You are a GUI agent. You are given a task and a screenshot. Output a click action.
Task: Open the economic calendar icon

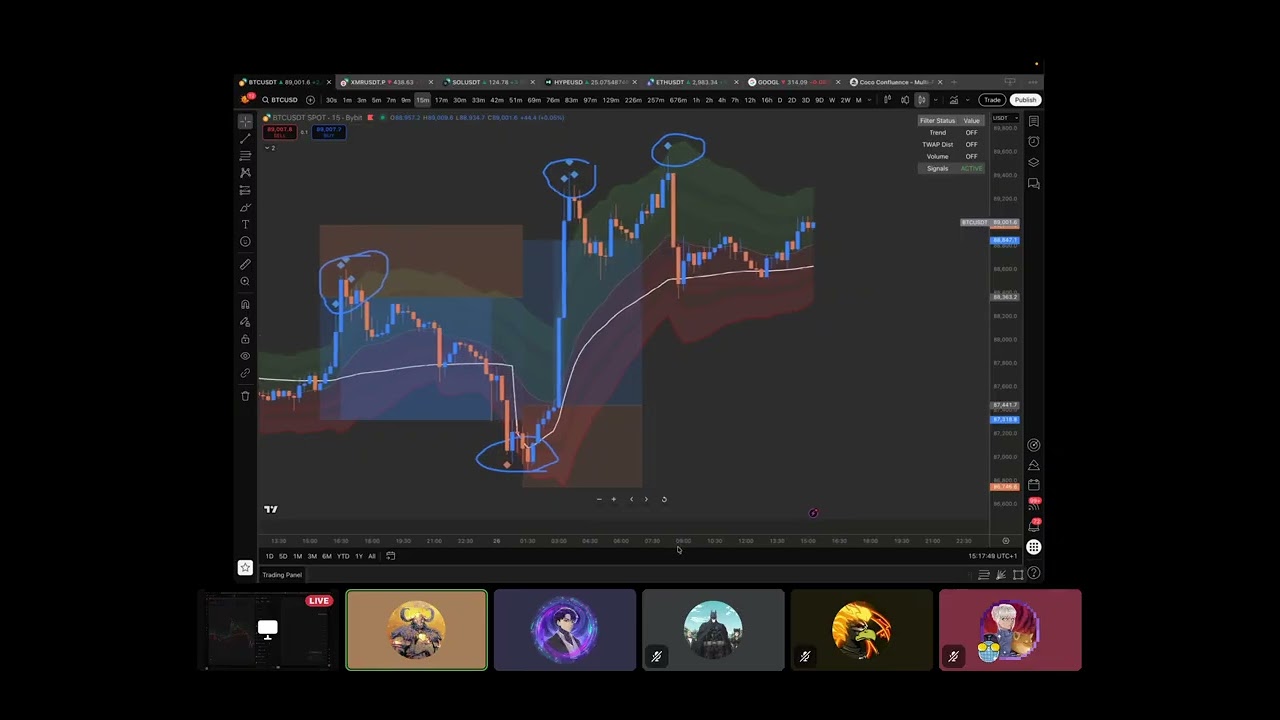[1034, 484]
